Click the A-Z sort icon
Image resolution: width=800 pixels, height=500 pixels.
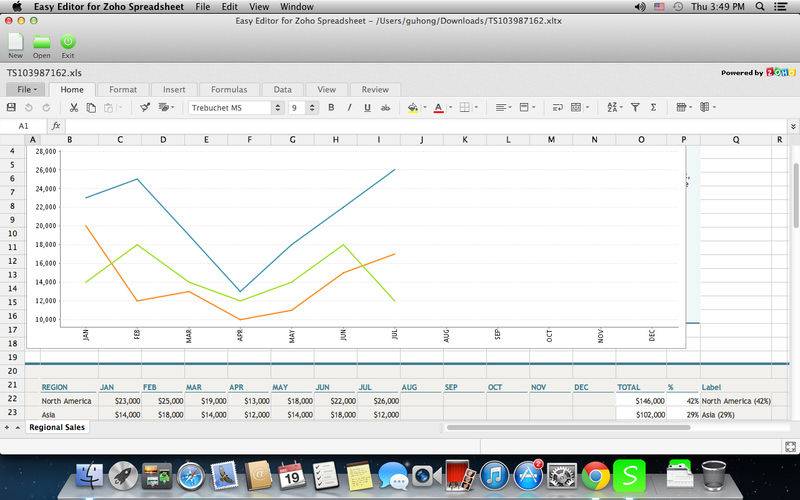[x=612, y=107]
